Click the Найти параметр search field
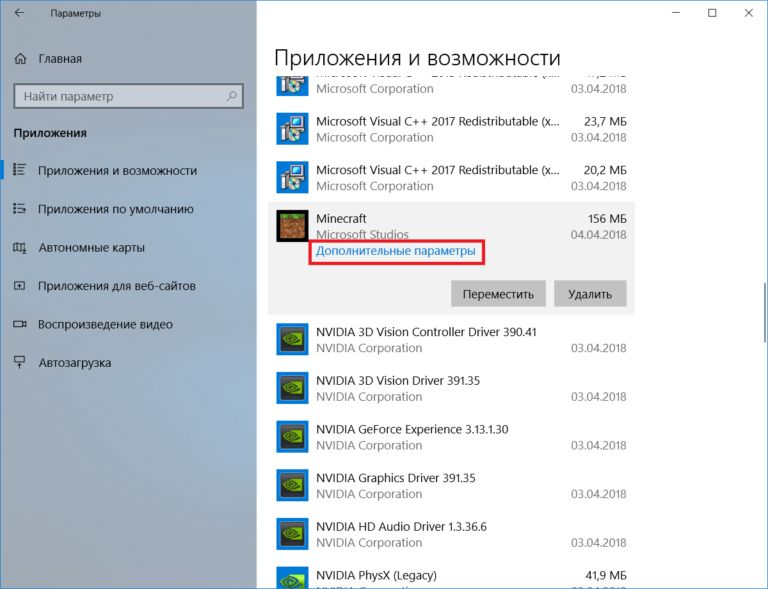The height and width of the screenshot is (589, 768). pos(128,96)
